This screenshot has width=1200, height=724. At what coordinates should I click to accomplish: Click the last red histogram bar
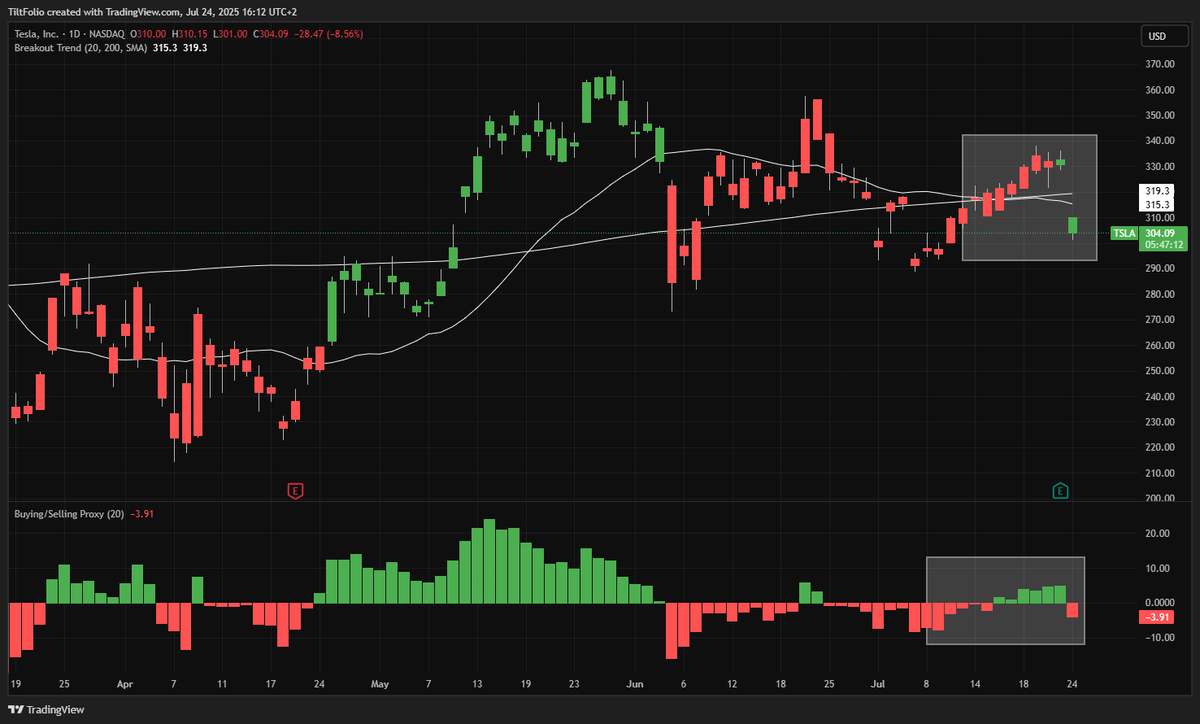pos(1073,610)
